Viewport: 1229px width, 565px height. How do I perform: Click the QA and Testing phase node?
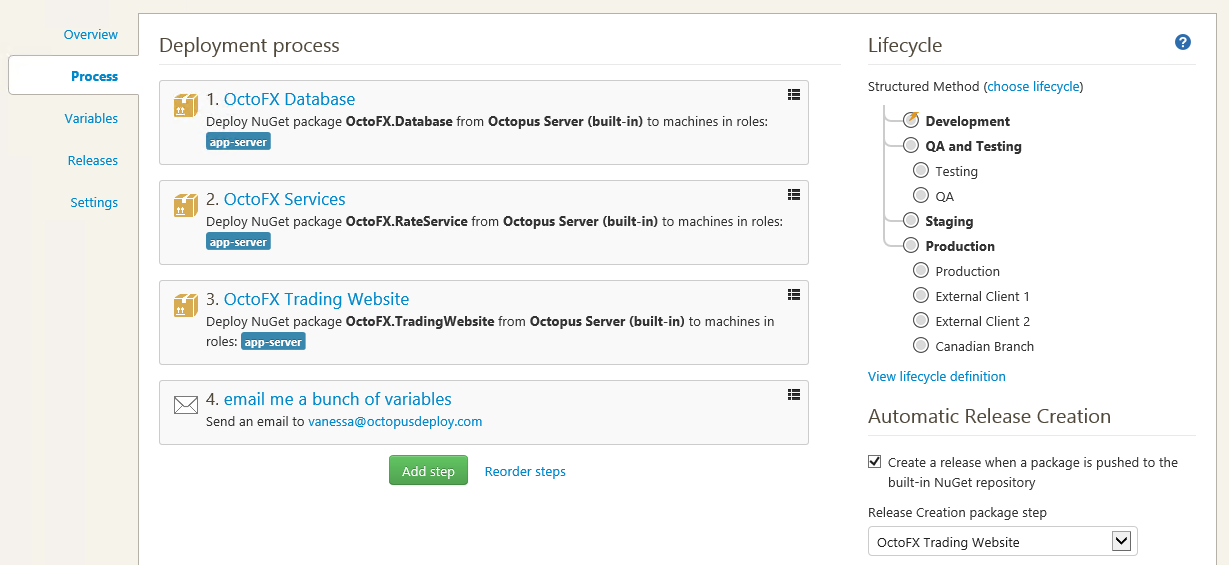click(910, 146)
